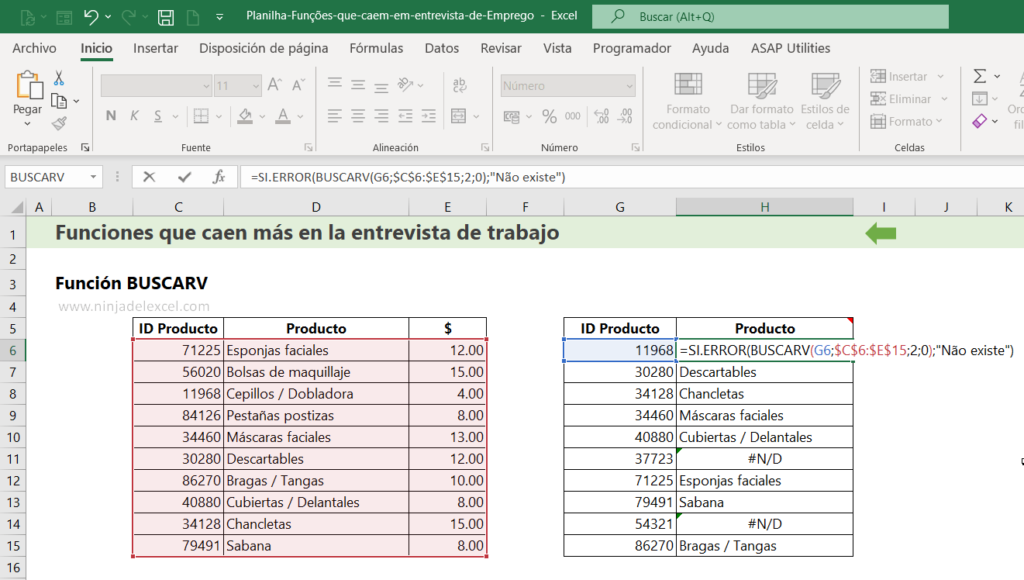Apply percentage format with the % icon

point(548,116)
